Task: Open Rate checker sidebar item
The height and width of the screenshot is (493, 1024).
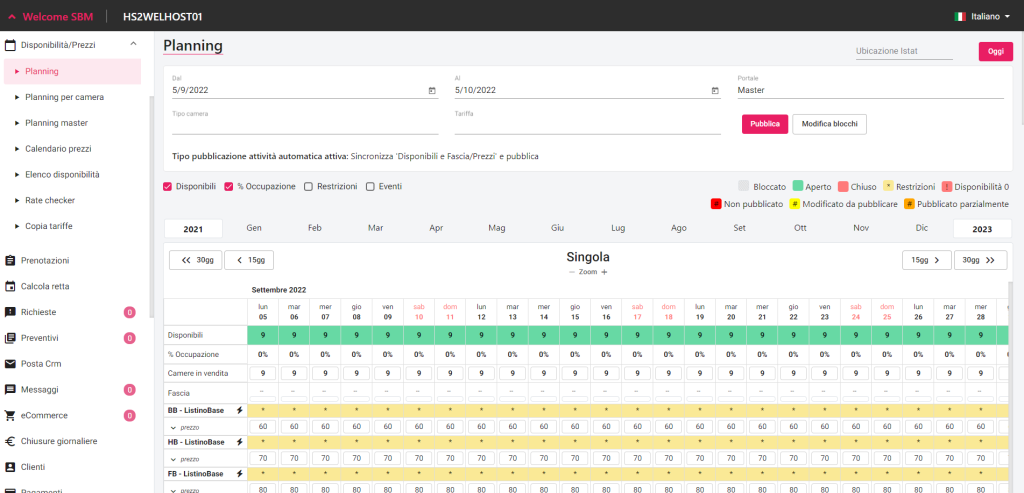Action: (50, 200)
